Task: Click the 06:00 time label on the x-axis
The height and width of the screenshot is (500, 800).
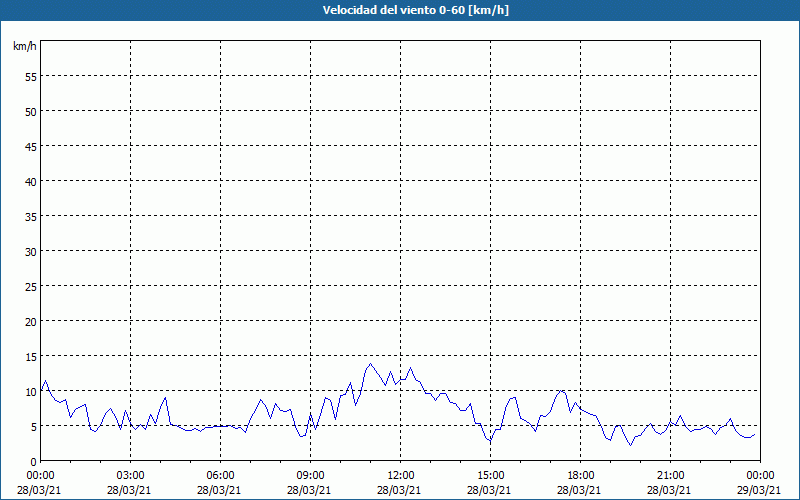Action: (220, 476)
